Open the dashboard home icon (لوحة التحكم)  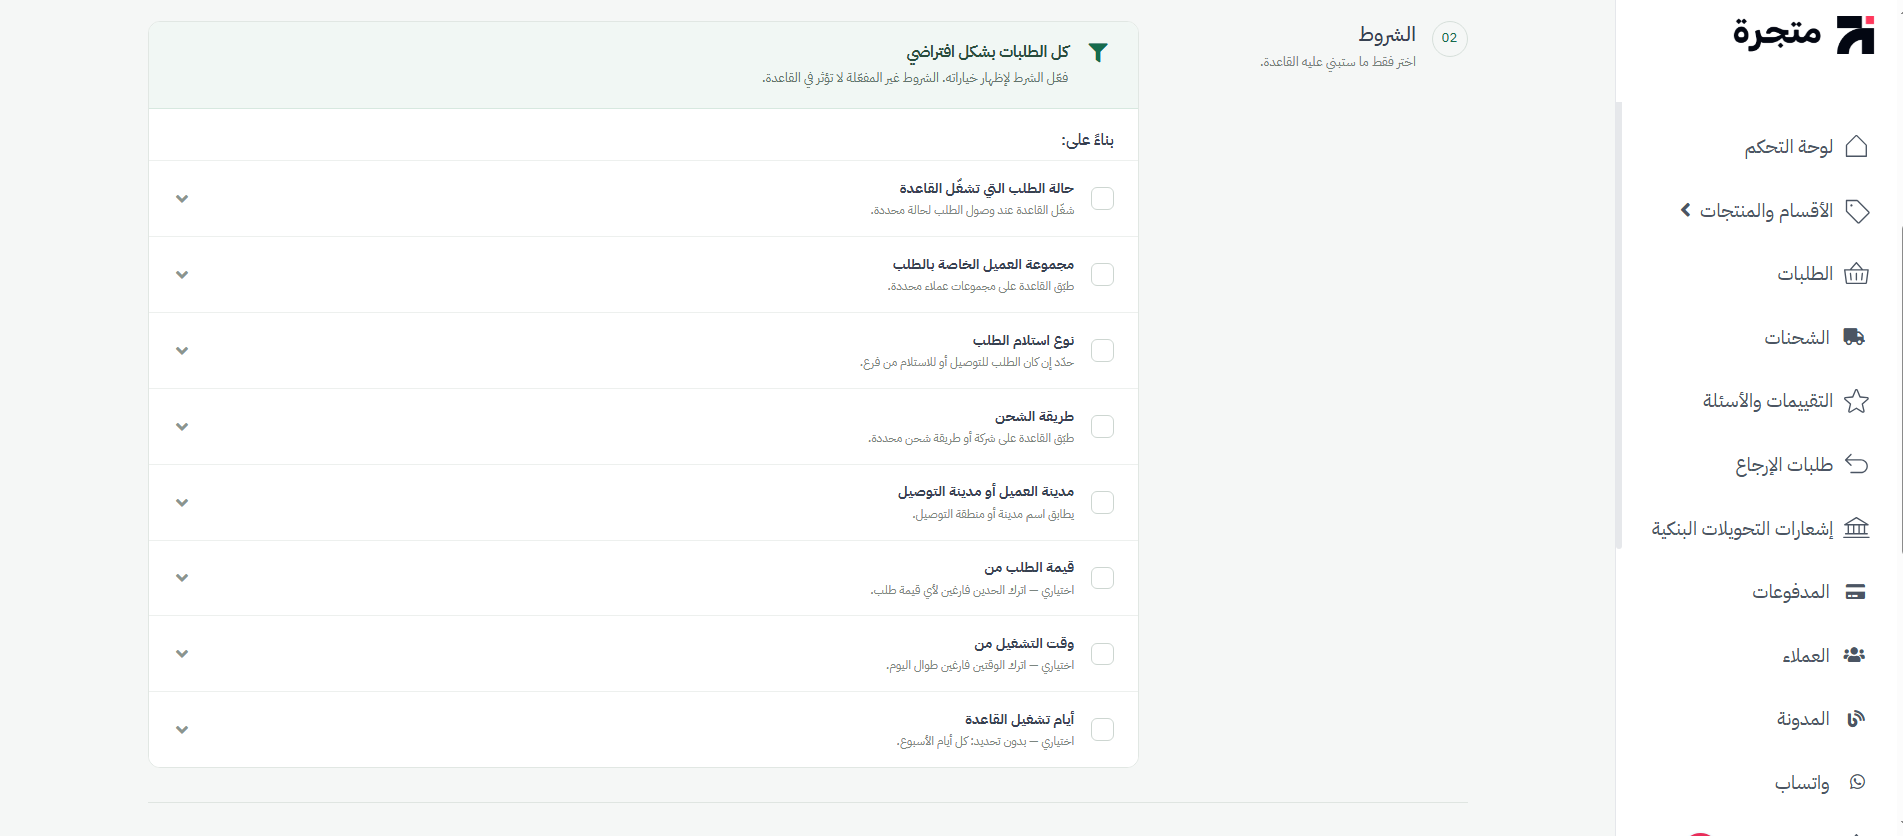[1856, 147]
